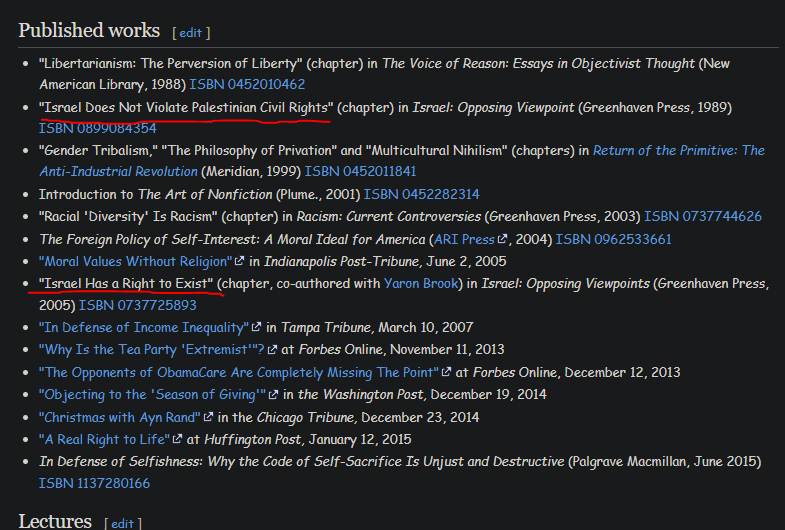Open ISBN 0899084354 link
Image resolution: width=785 pixels, height=530 pixels.
click(x=98, y=128)
